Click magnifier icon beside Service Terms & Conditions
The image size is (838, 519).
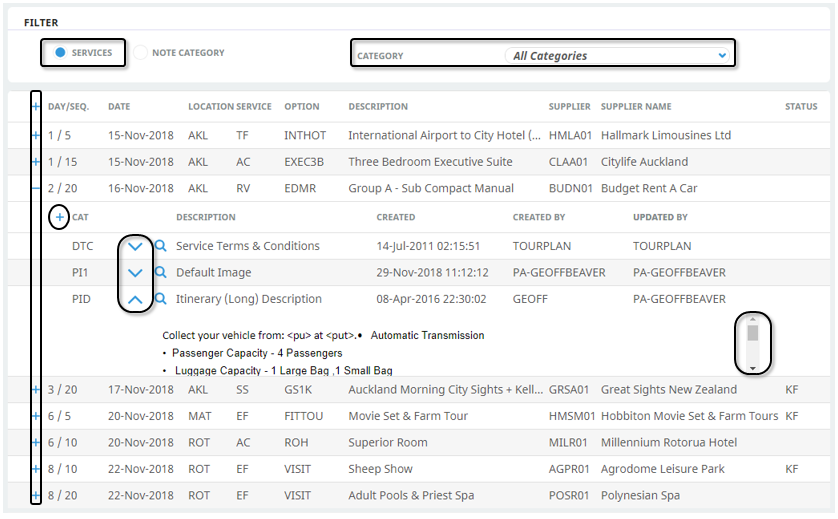click(x=160, y=246)
